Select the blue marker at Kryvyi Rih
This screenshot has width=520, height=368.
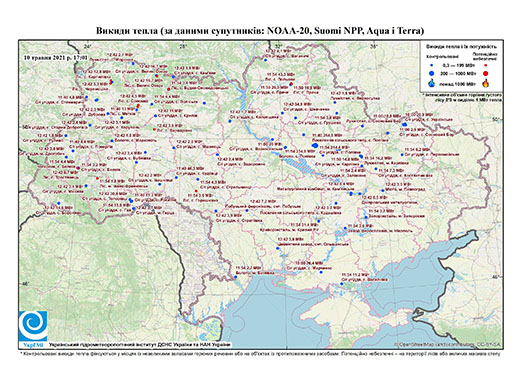(319, 221)
